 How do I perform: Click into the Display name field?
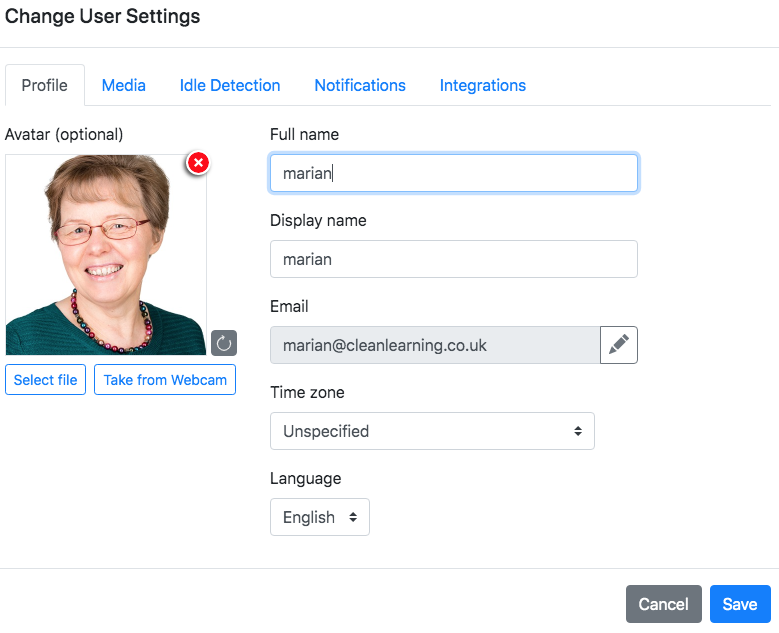tap(454, 259)
